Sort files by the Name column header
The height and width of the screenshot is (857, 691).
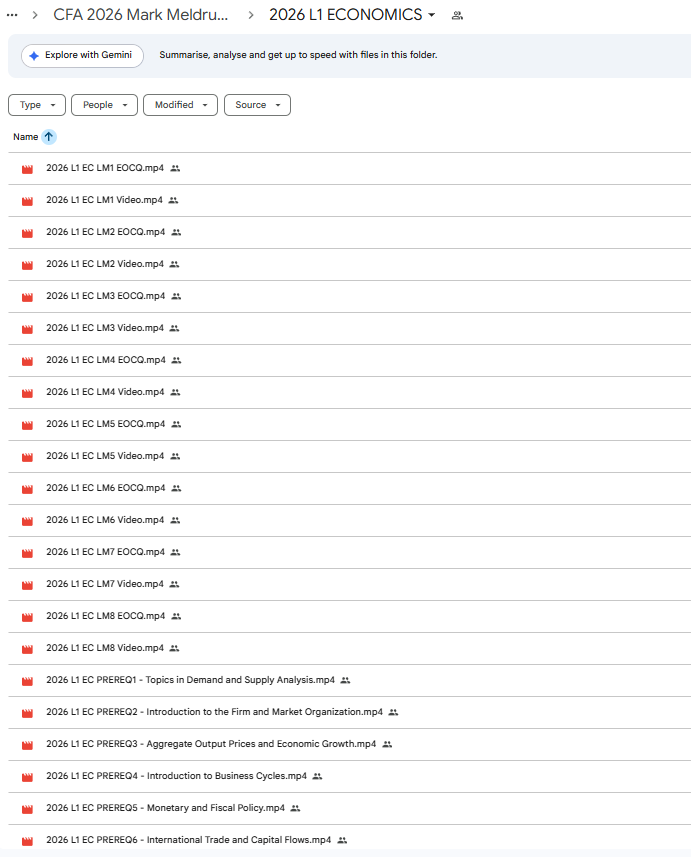25,137
